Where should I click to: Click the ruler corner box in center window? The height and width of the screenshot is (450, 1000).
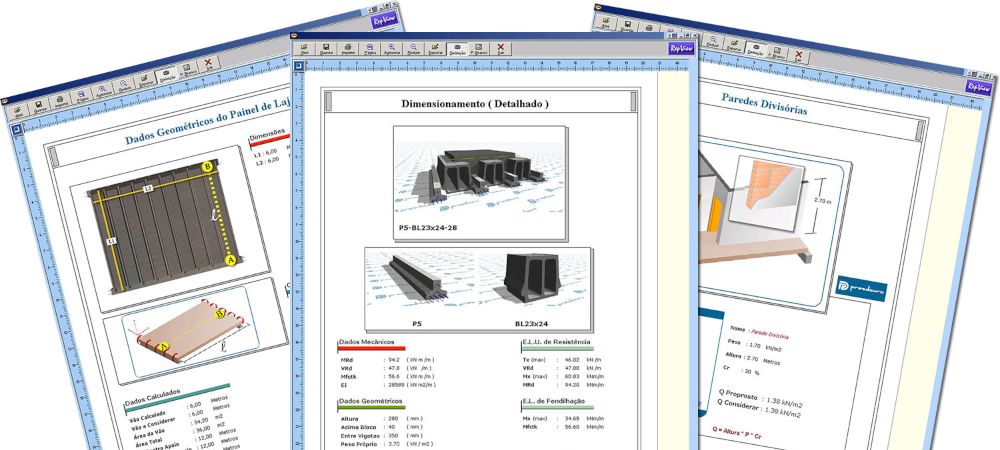[297, 65]
